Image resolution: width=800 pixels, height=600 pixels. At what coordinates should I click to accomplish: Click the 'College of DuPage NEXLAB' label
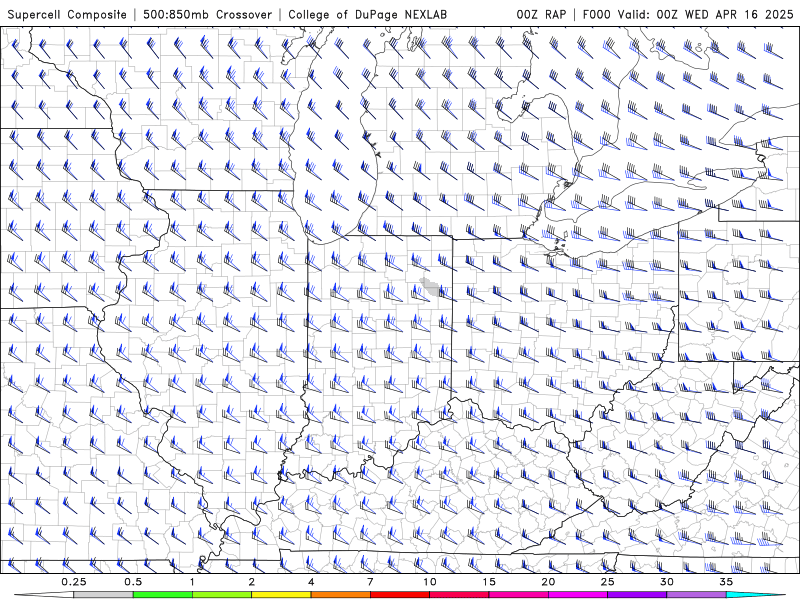point(367,14)
